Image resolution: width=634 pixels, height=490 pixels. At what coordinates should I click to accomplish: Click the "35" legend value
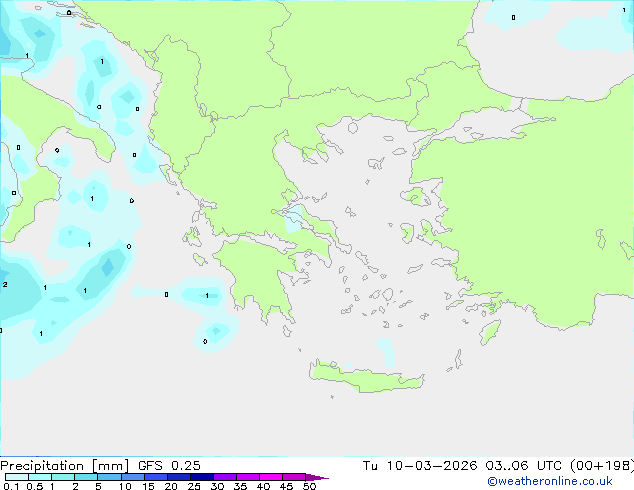[240, 486]
